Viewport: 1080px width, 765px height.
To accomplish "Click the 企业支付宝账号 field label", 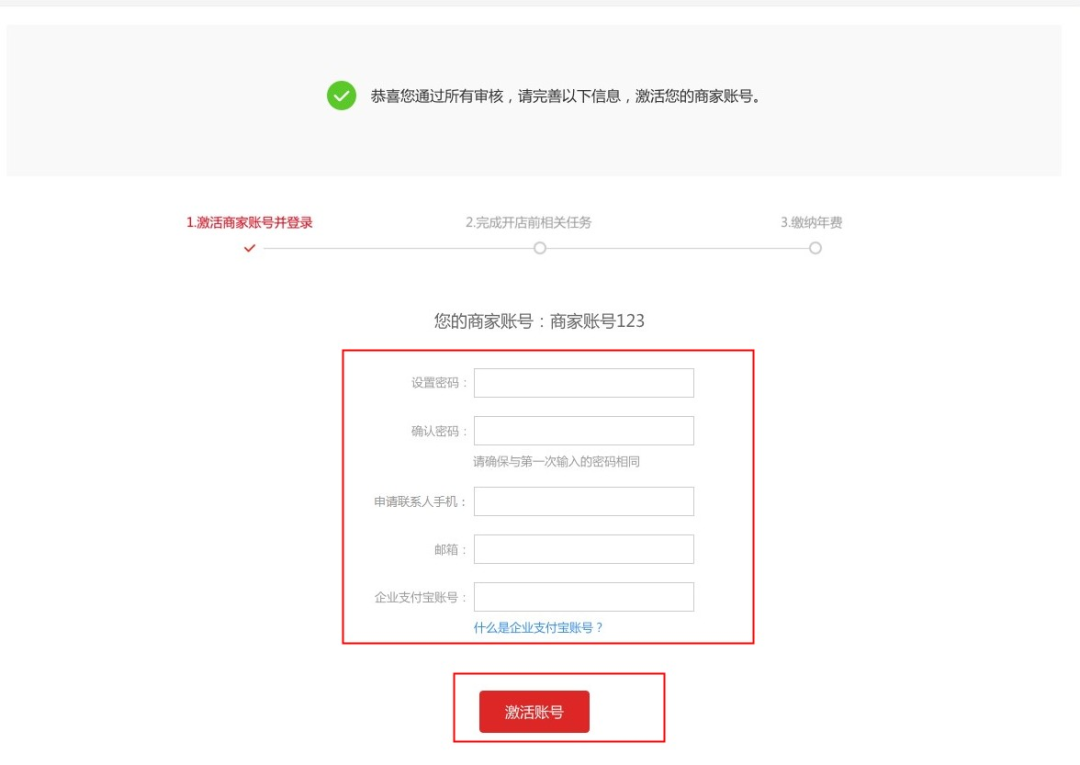I will pos(420,597).
